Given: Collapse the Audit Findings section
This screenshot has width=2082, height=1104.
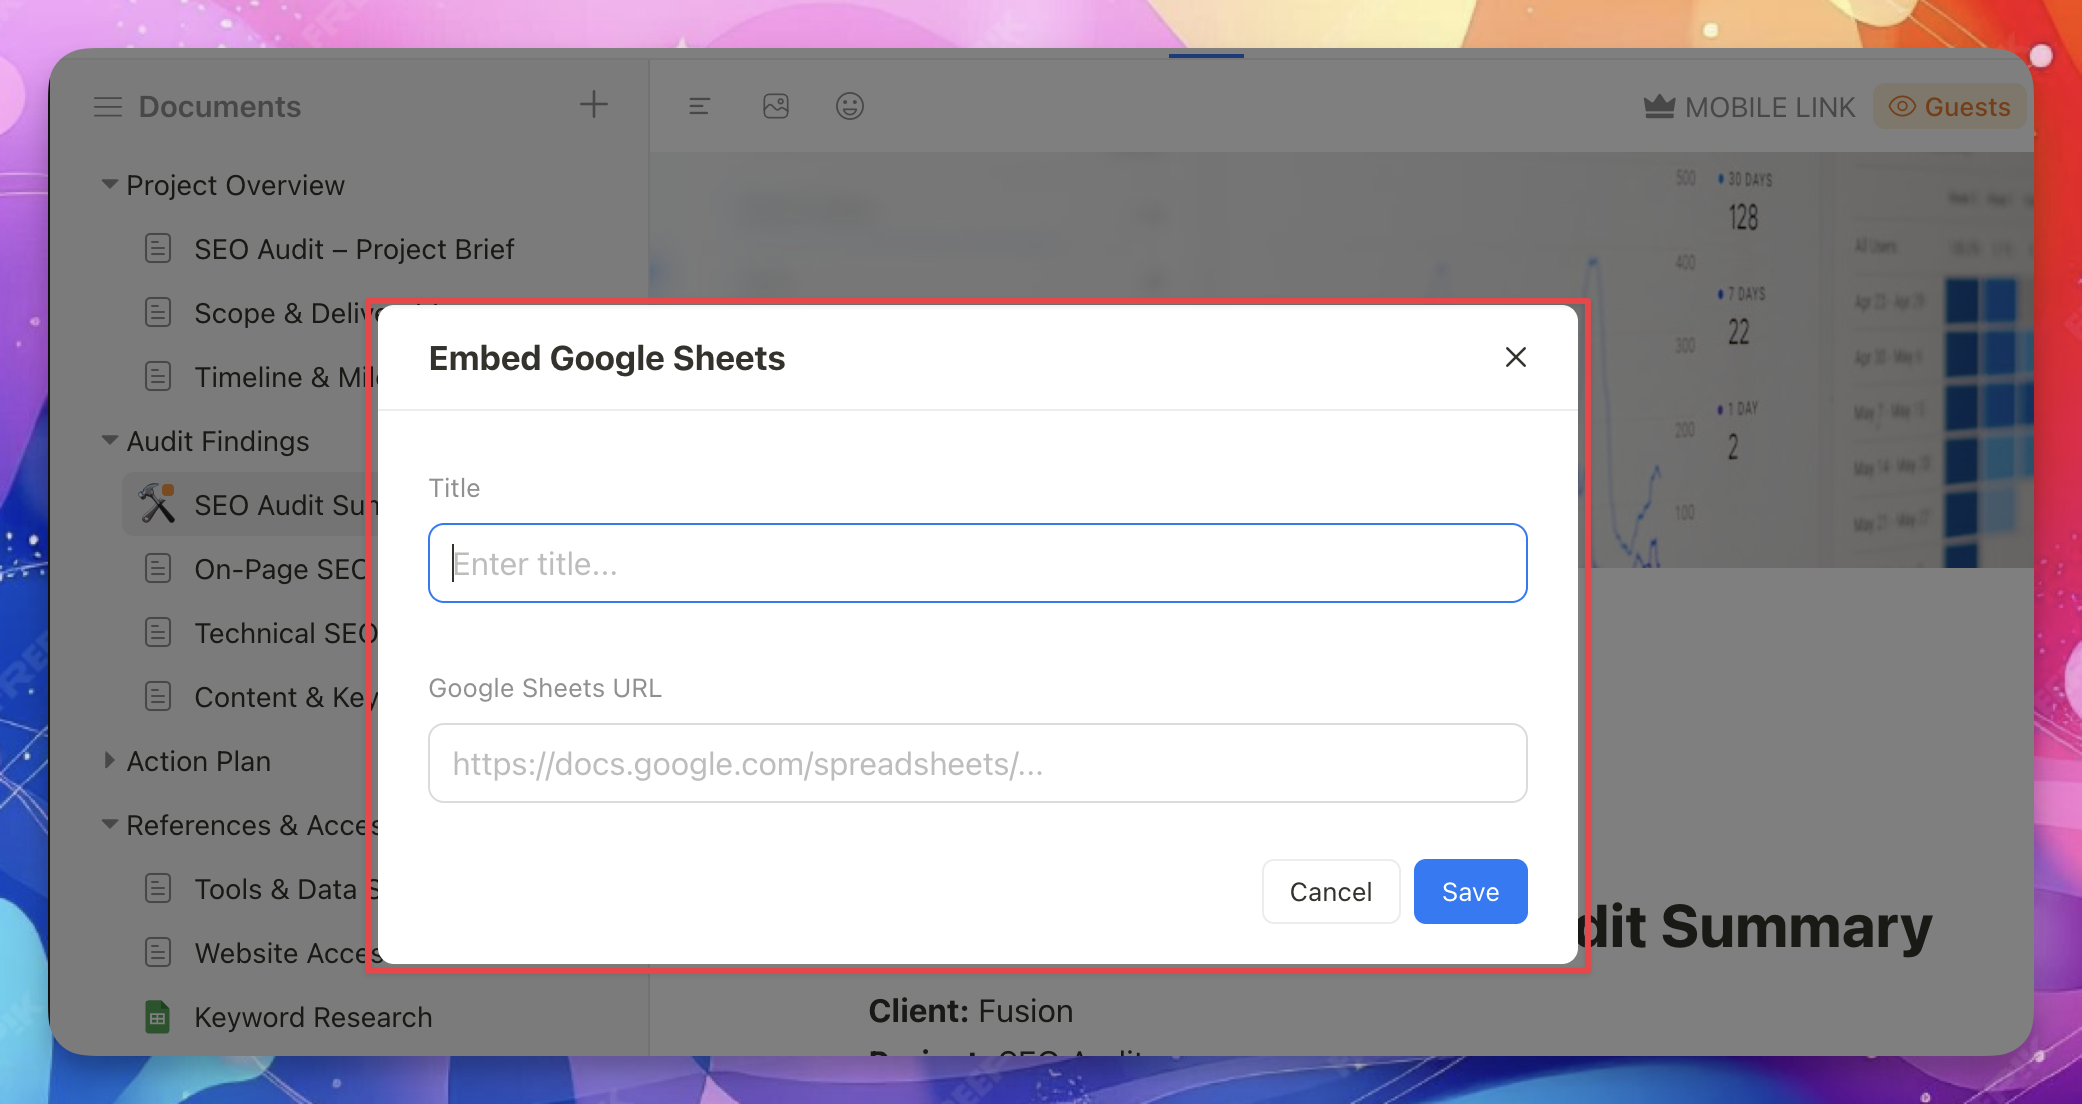Looking at the screenshot, I should pos(110,441).
